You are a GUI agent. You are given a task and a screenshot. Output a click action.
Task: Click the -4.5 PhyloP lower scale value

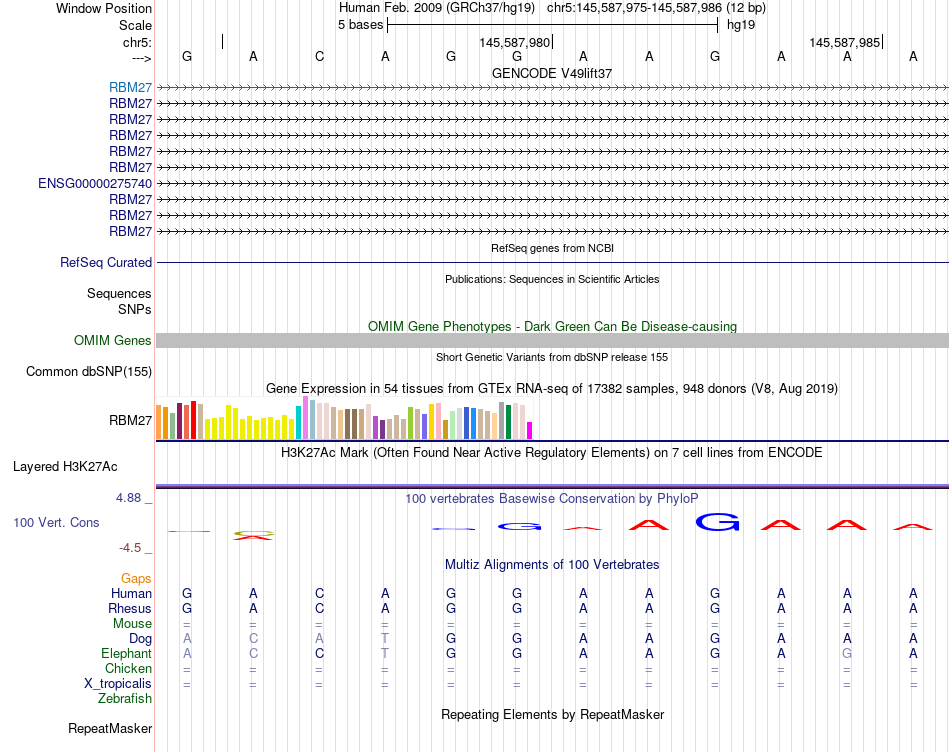point(130,548)
